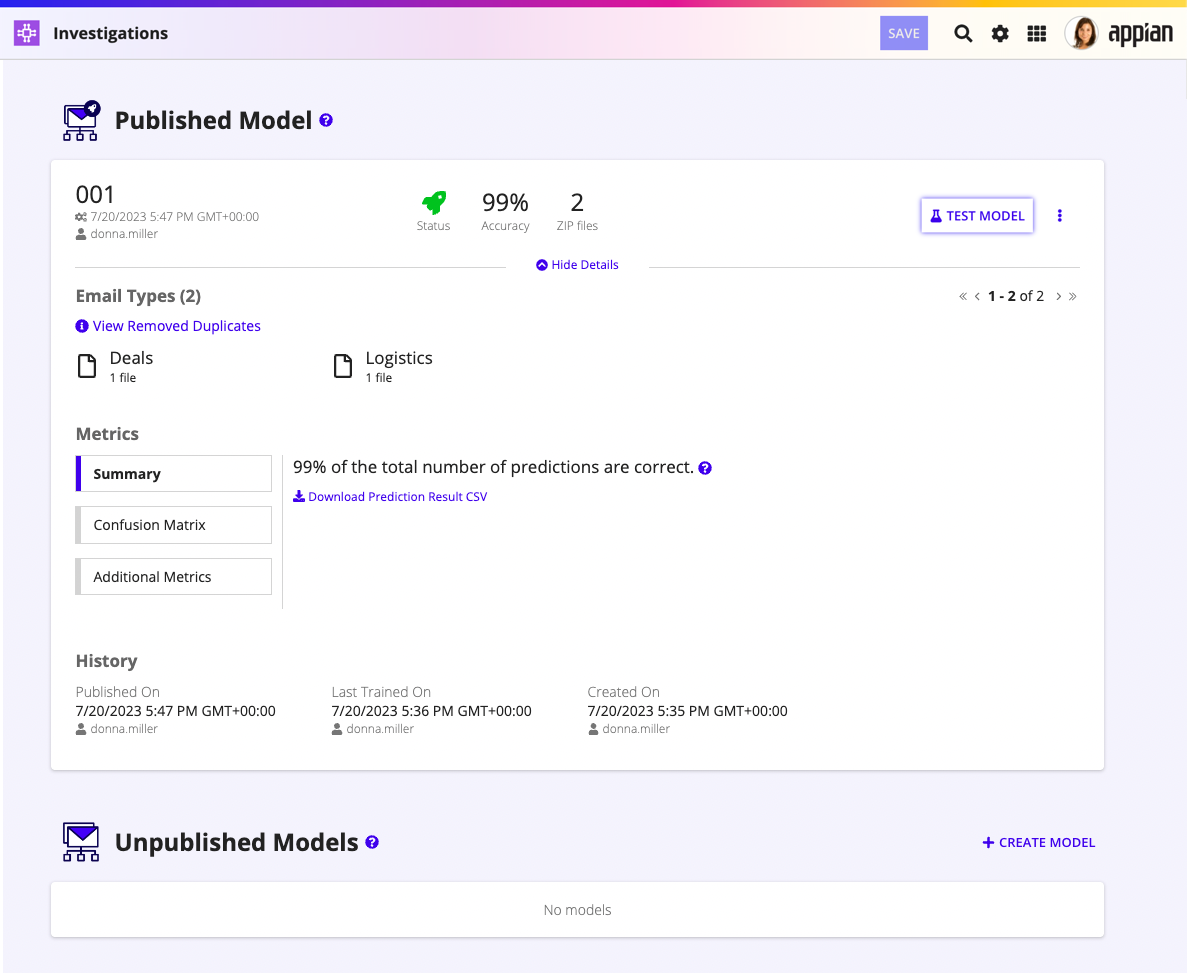Download Prediction Result CSV
Viewport: 1188px width, 973px height.
tap(390, 496)
